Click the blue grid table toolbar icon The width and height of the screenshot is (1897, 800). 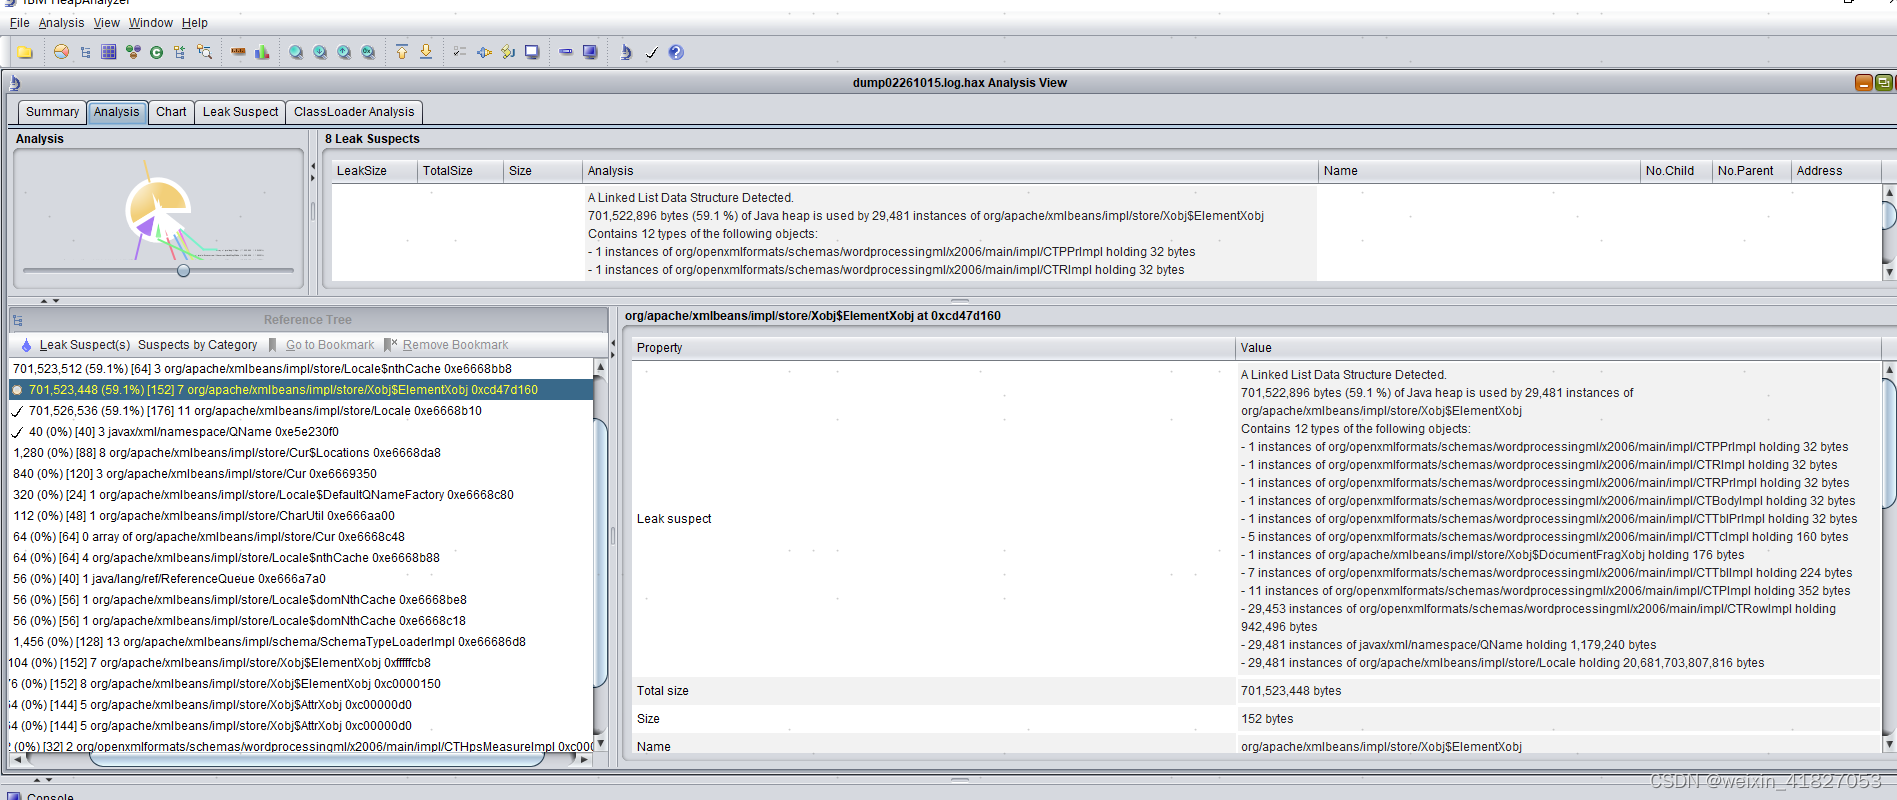pos(109,52)
